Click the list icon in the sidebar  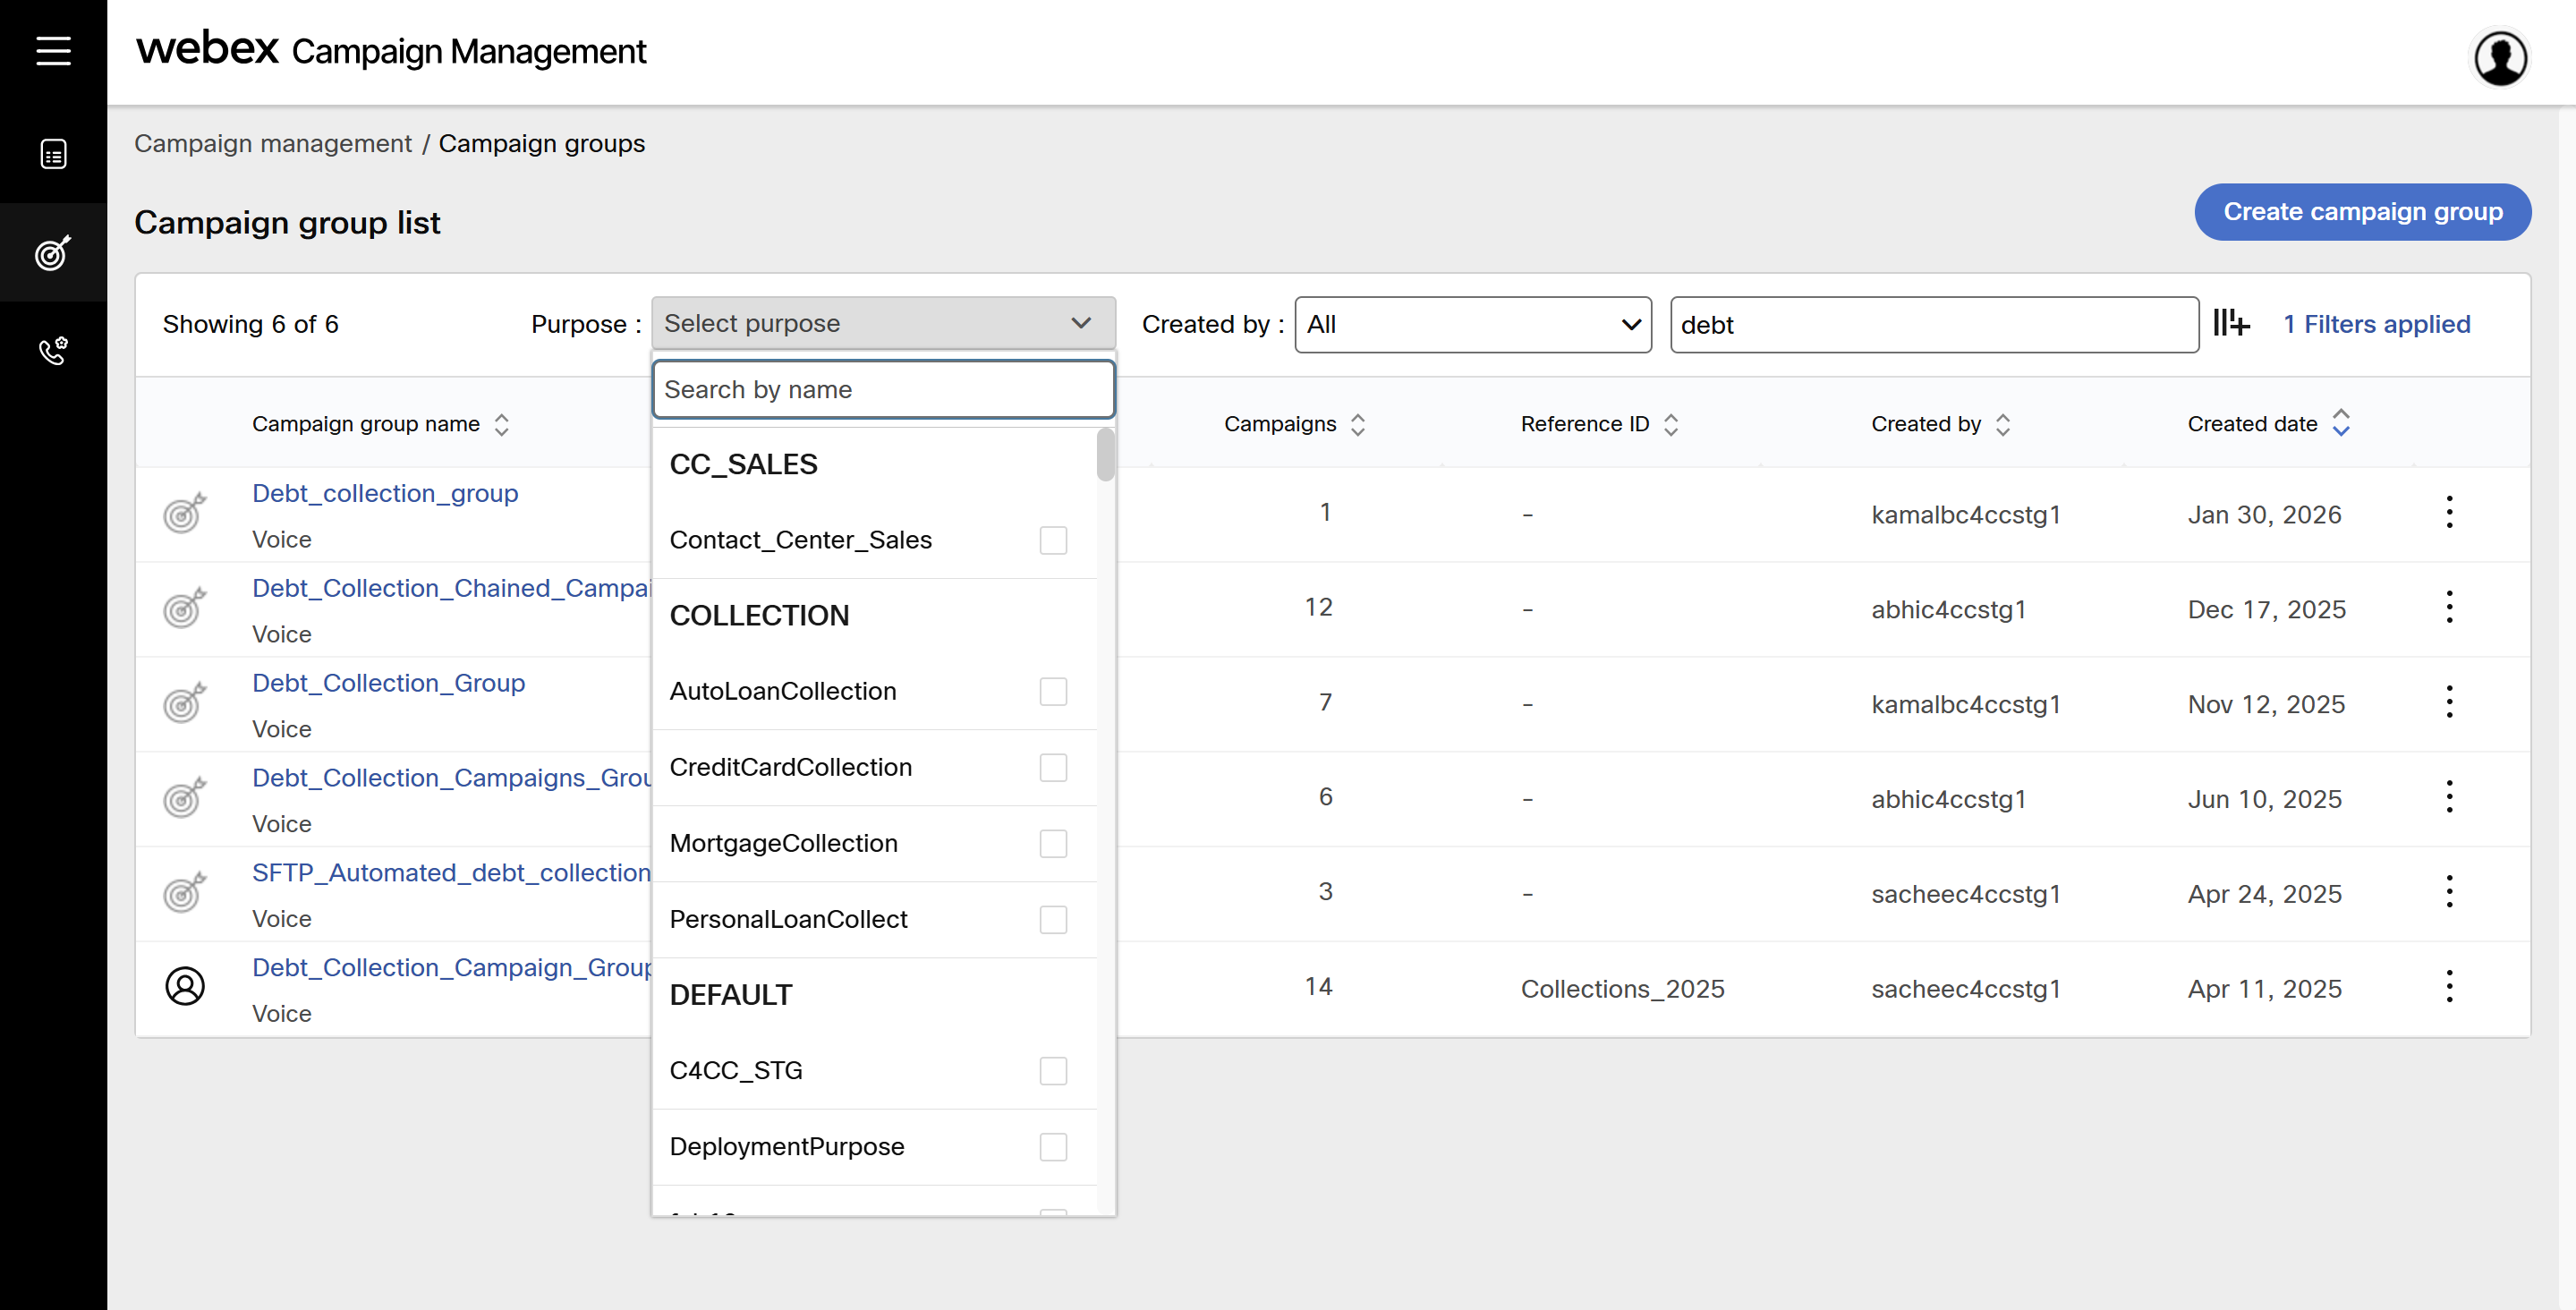click(x=53, y=155)
